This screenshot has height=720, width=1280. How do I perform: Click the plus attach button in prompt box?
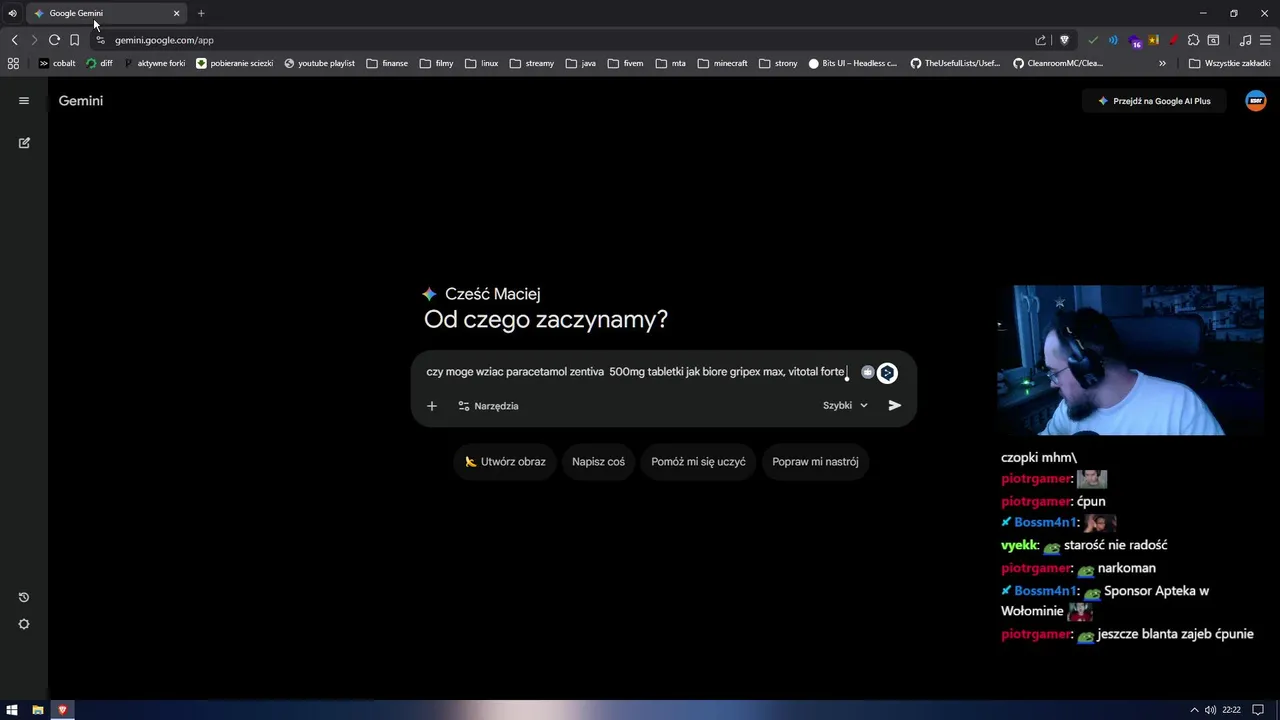pyautogui.click(x=432, y=406)
